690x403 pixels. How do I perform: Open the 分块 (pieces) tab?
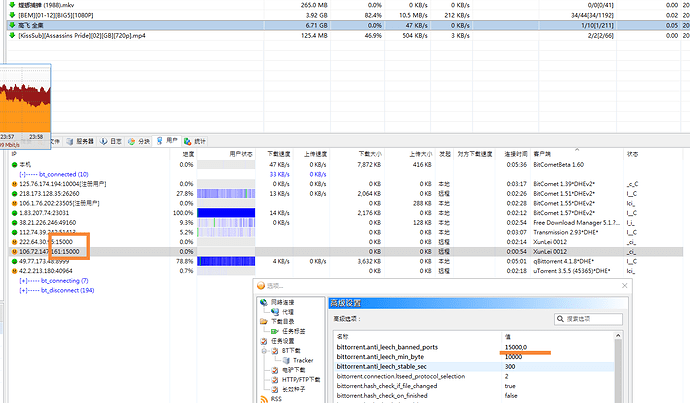point(139,141)
